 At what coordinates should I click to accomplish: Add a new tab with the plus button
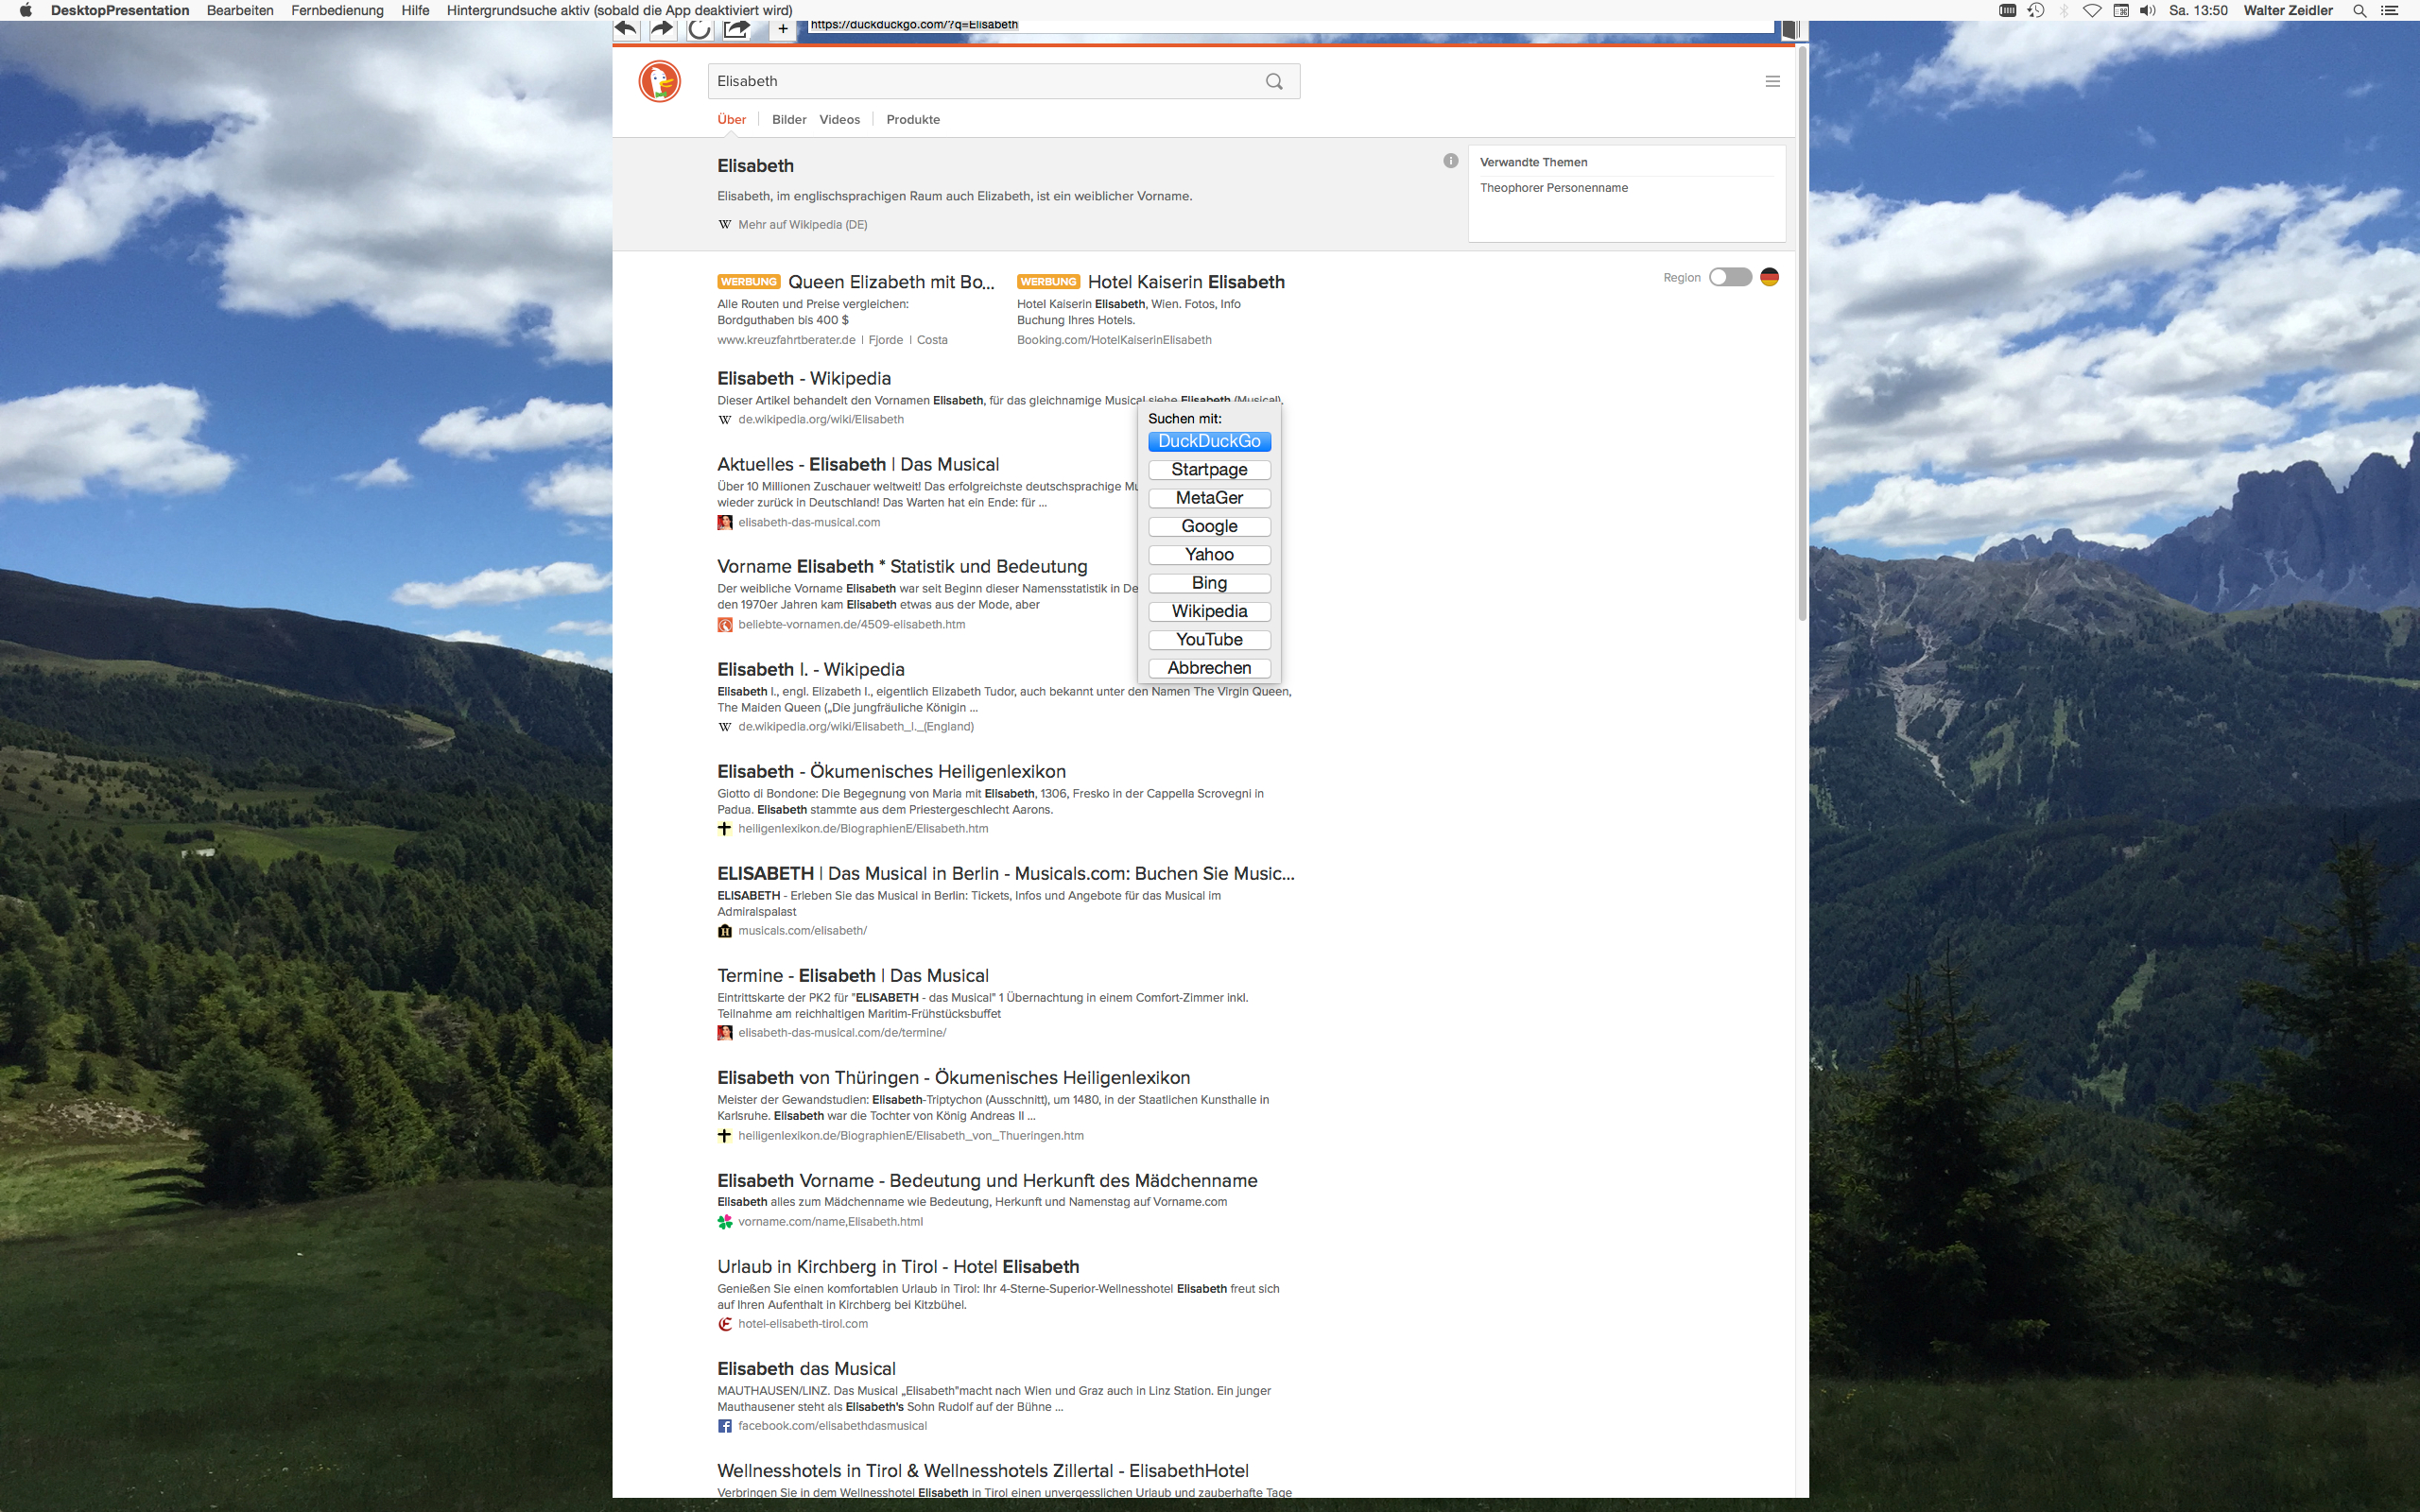(x=783, y=29)
